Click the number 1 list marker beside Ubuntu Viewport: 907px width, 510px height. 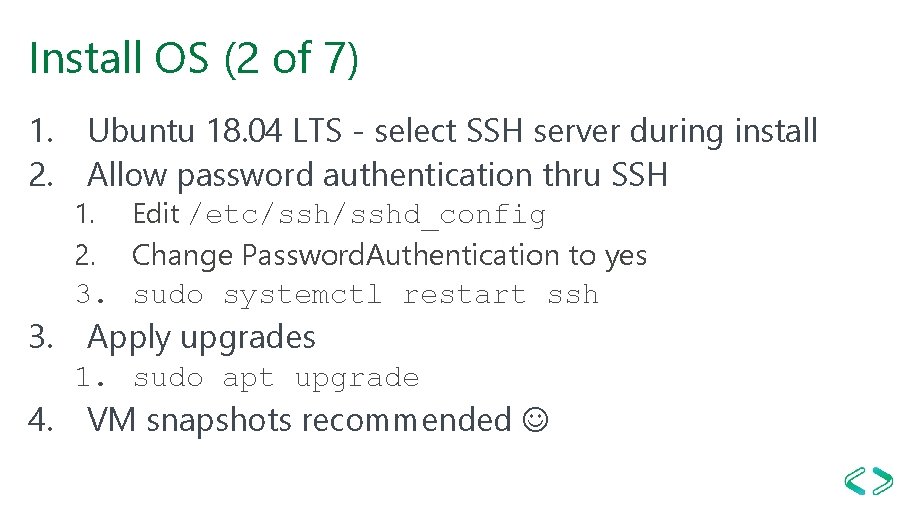click(40, 131)
